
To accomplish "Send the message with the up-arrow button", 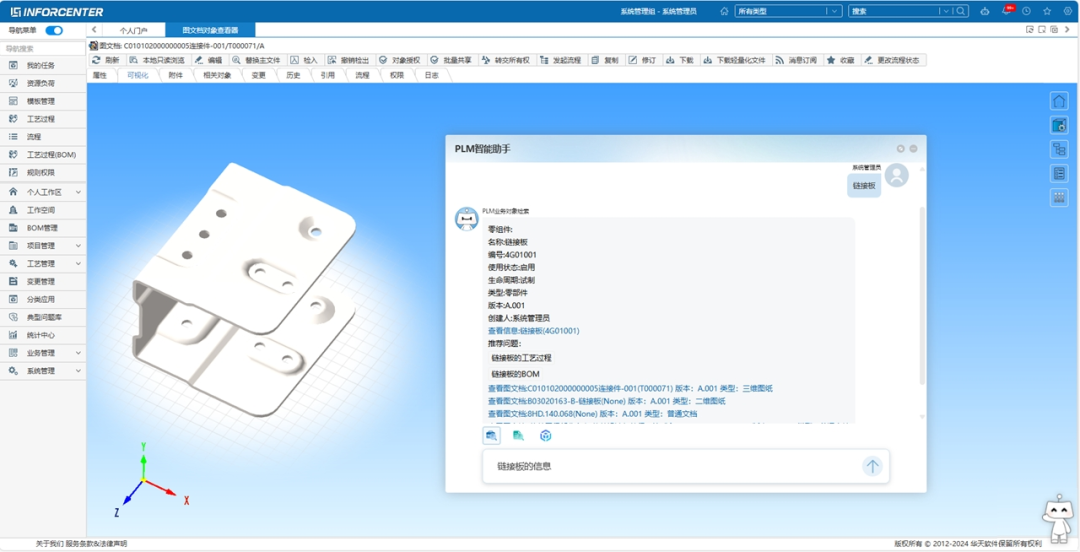I will click(x=873, y=467).
